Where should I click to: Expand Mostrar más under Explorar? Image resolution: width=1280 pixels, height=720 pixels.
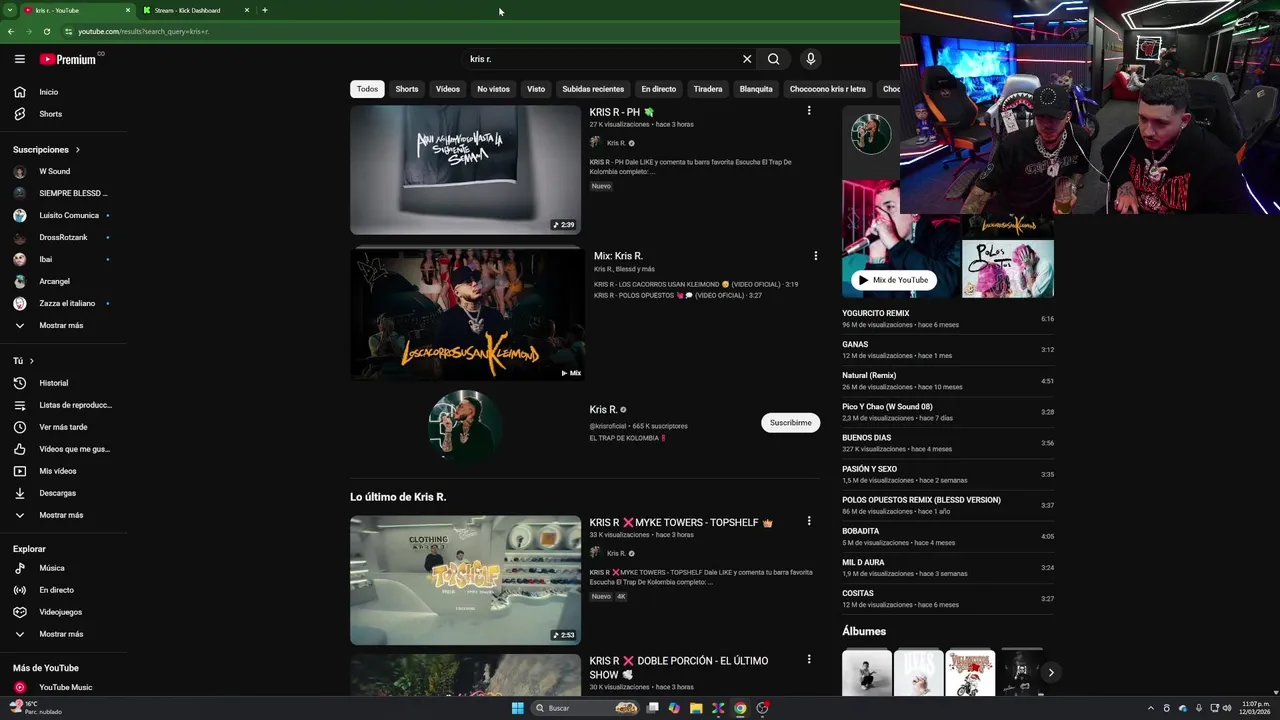(63, 634)
